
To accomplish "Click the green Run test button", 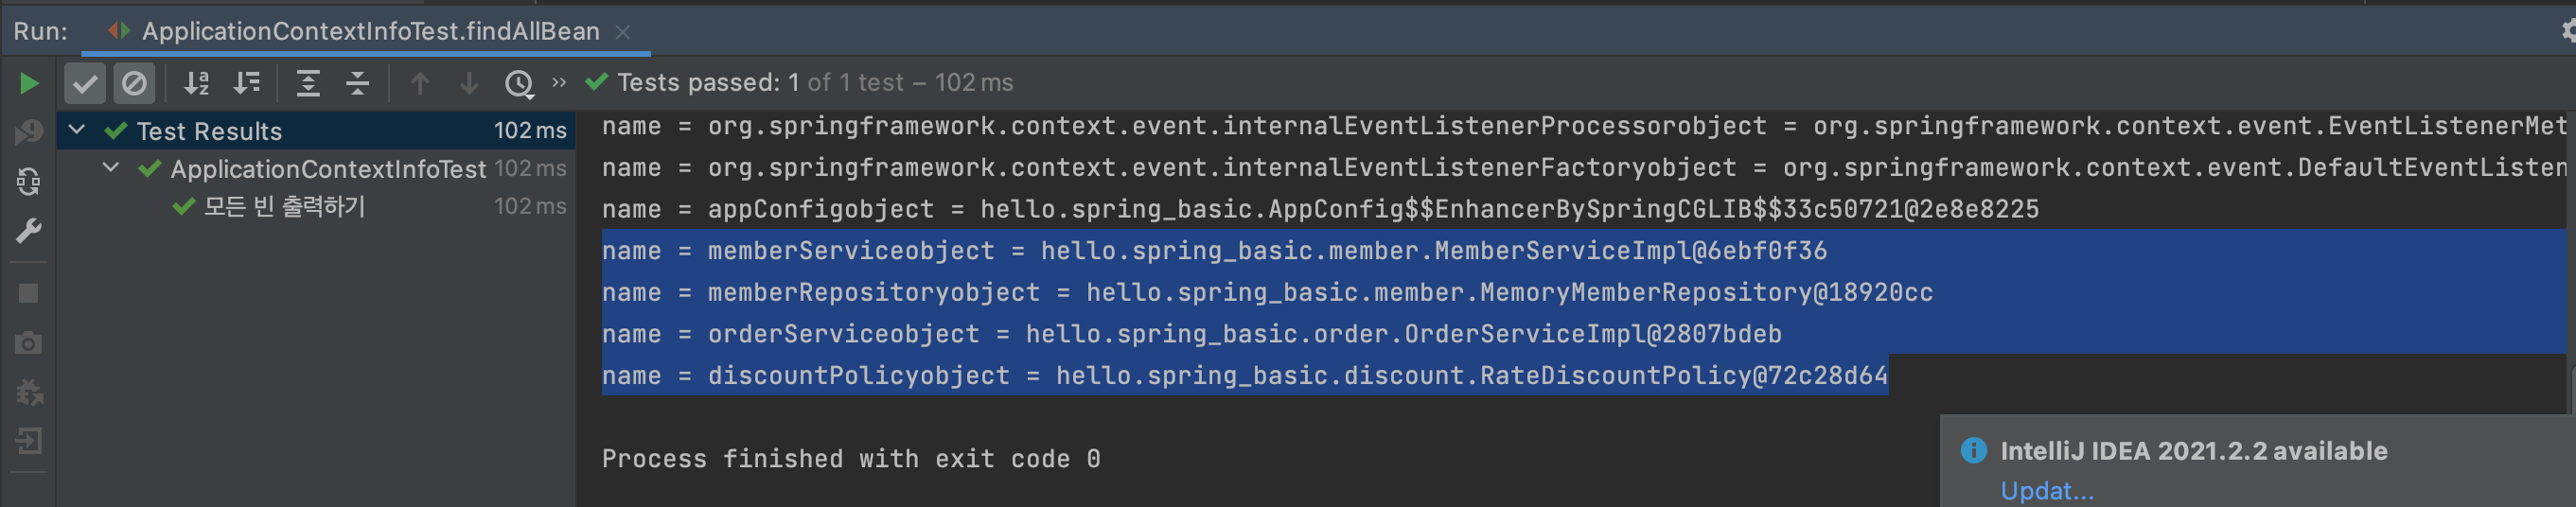I will click(x=29, y=83).
